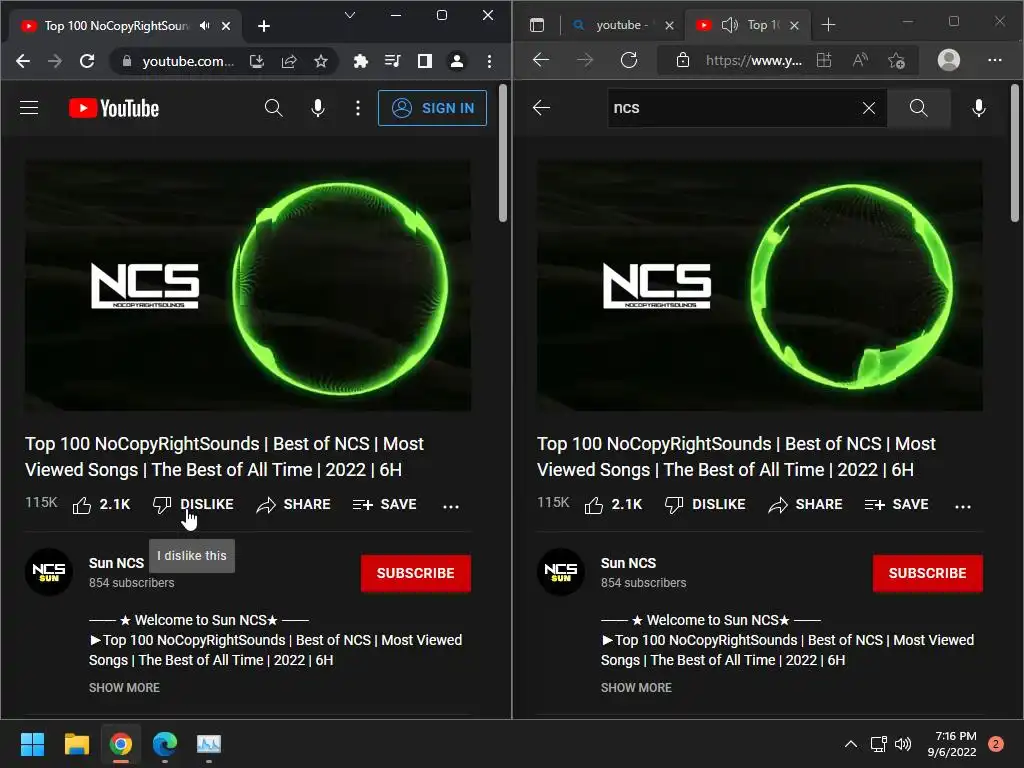
Task: Go back in Chrome
Action: 23,61
